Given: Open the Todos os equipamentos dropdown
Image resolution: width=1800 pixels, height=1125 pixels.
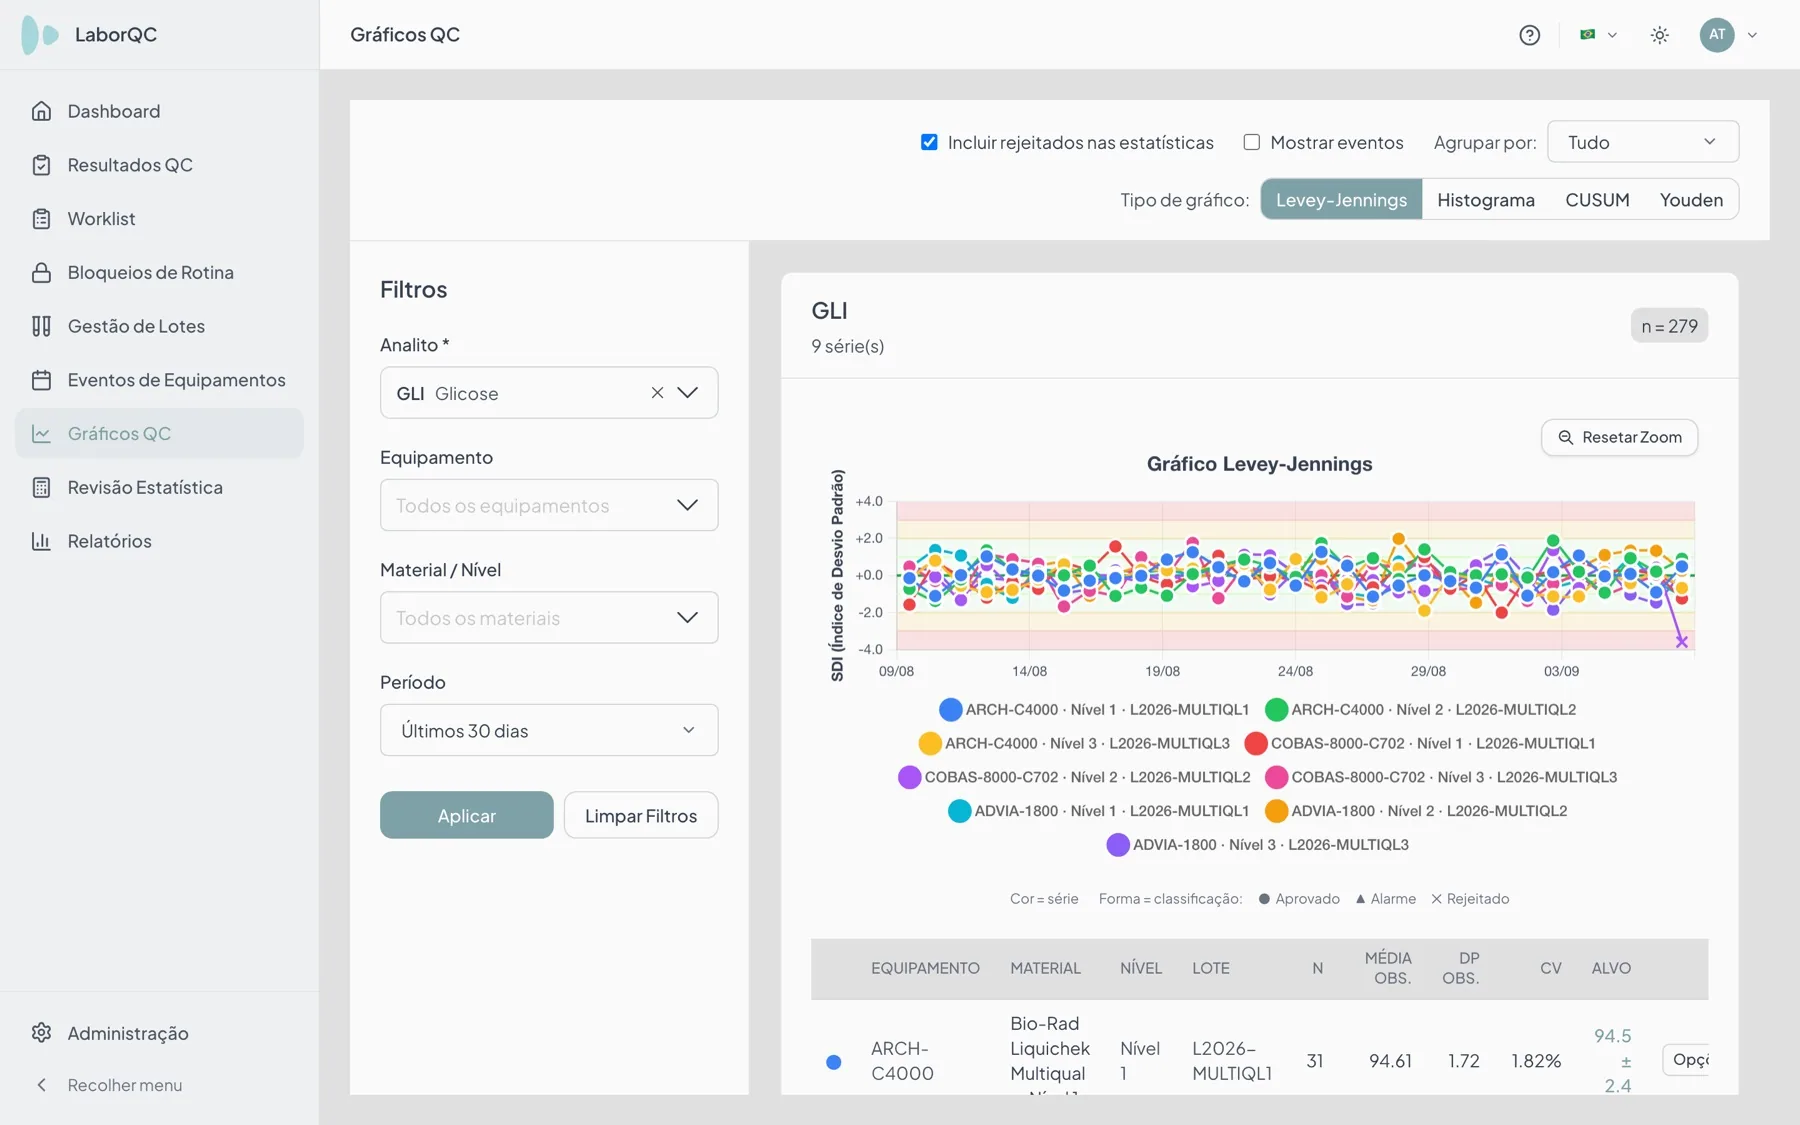Looking at the screenshot, I should 549,505.
